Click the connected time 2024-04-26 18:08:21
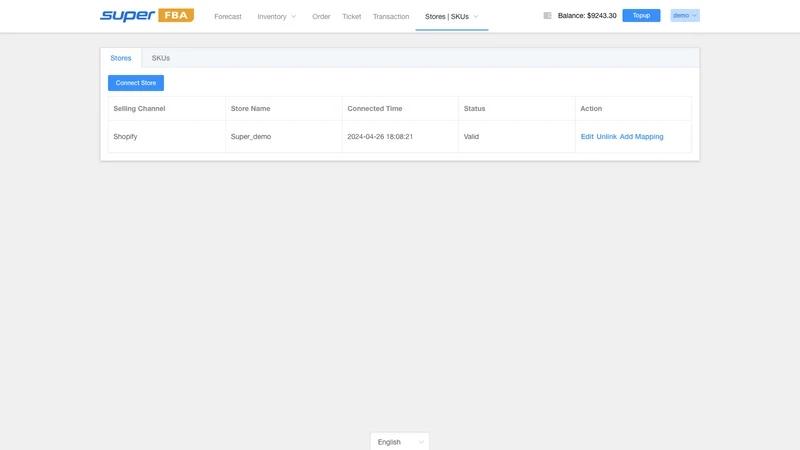800x450 pixels. 380,137
